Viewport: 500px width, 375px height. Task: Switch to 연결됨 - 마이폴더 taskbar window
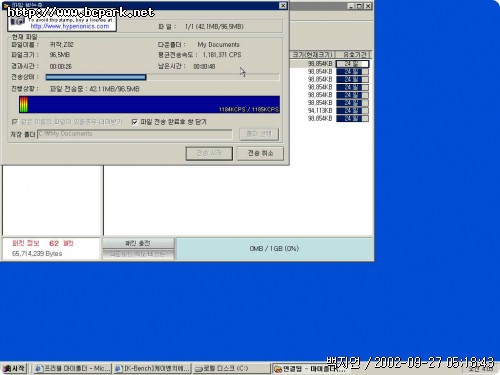[311, 369]
